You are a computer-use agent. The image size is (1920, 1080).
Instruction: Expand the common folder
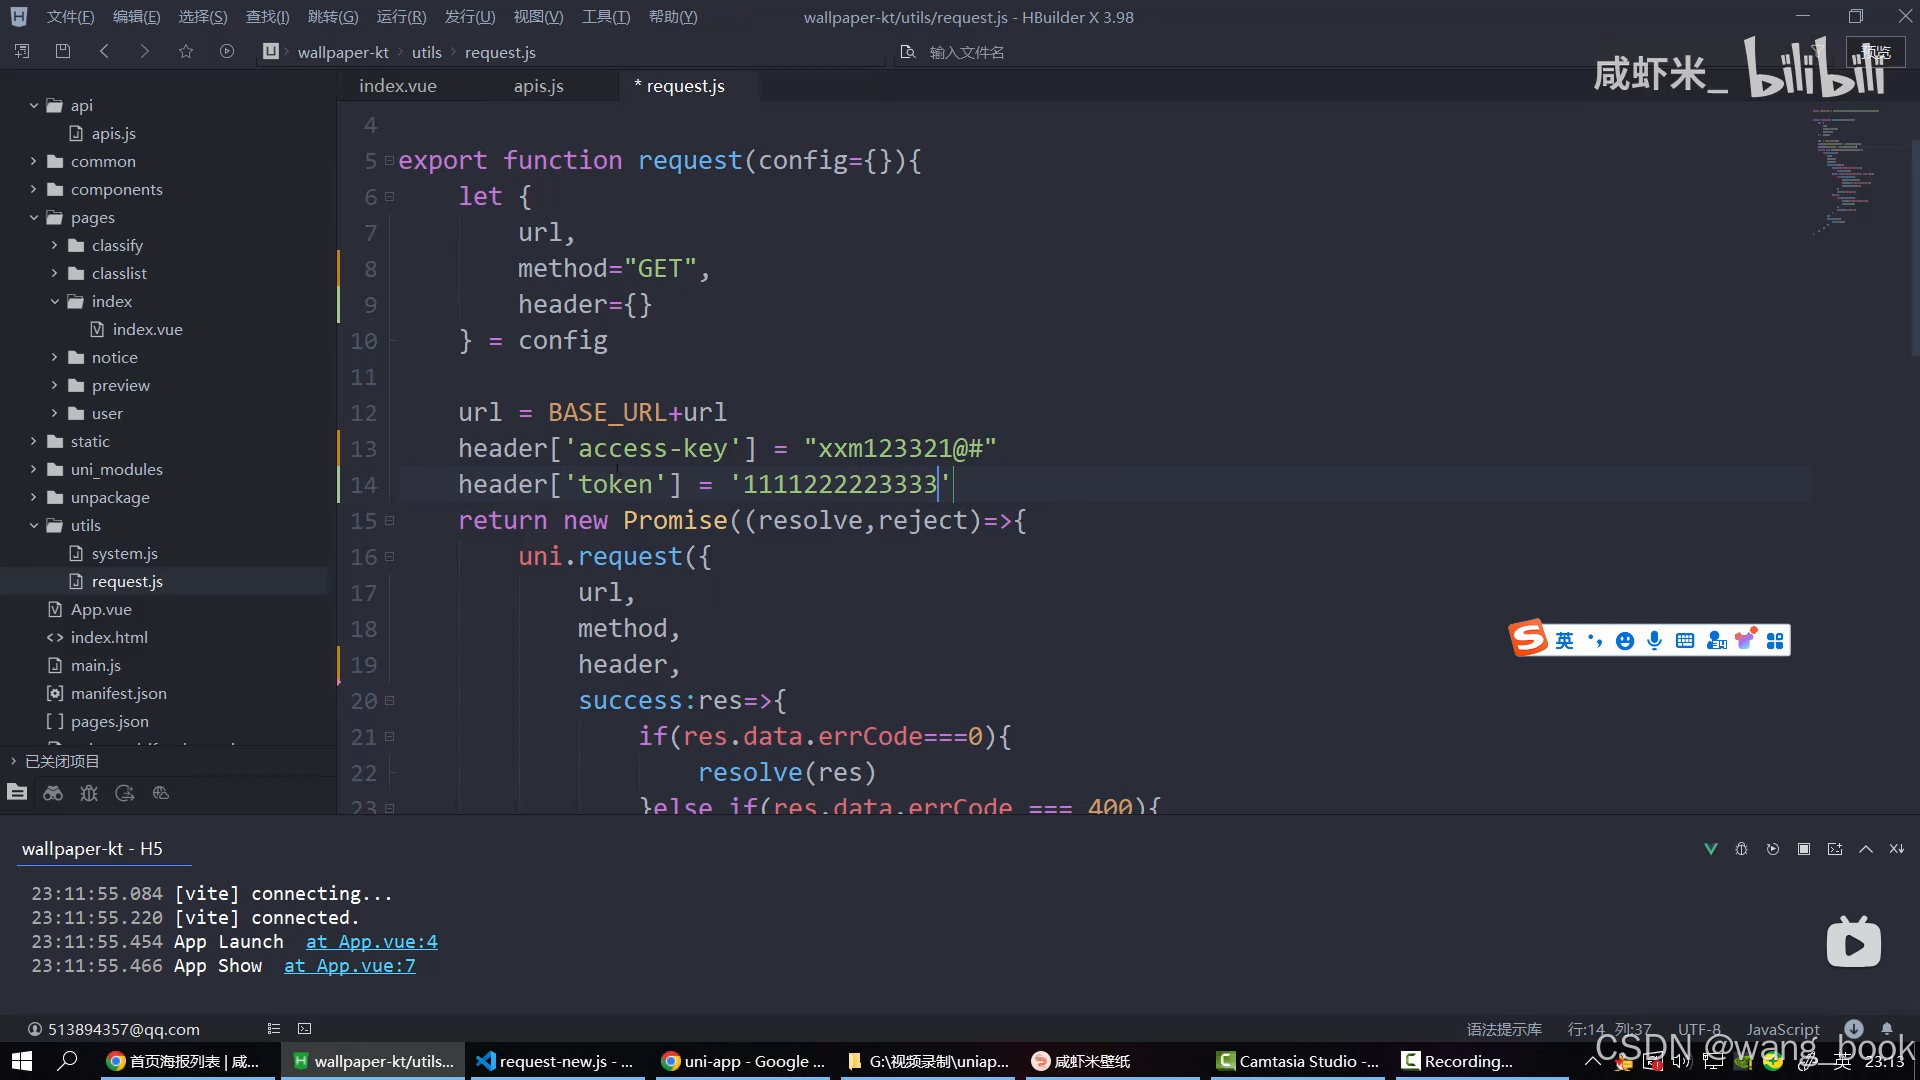click(x=33, y=161)
